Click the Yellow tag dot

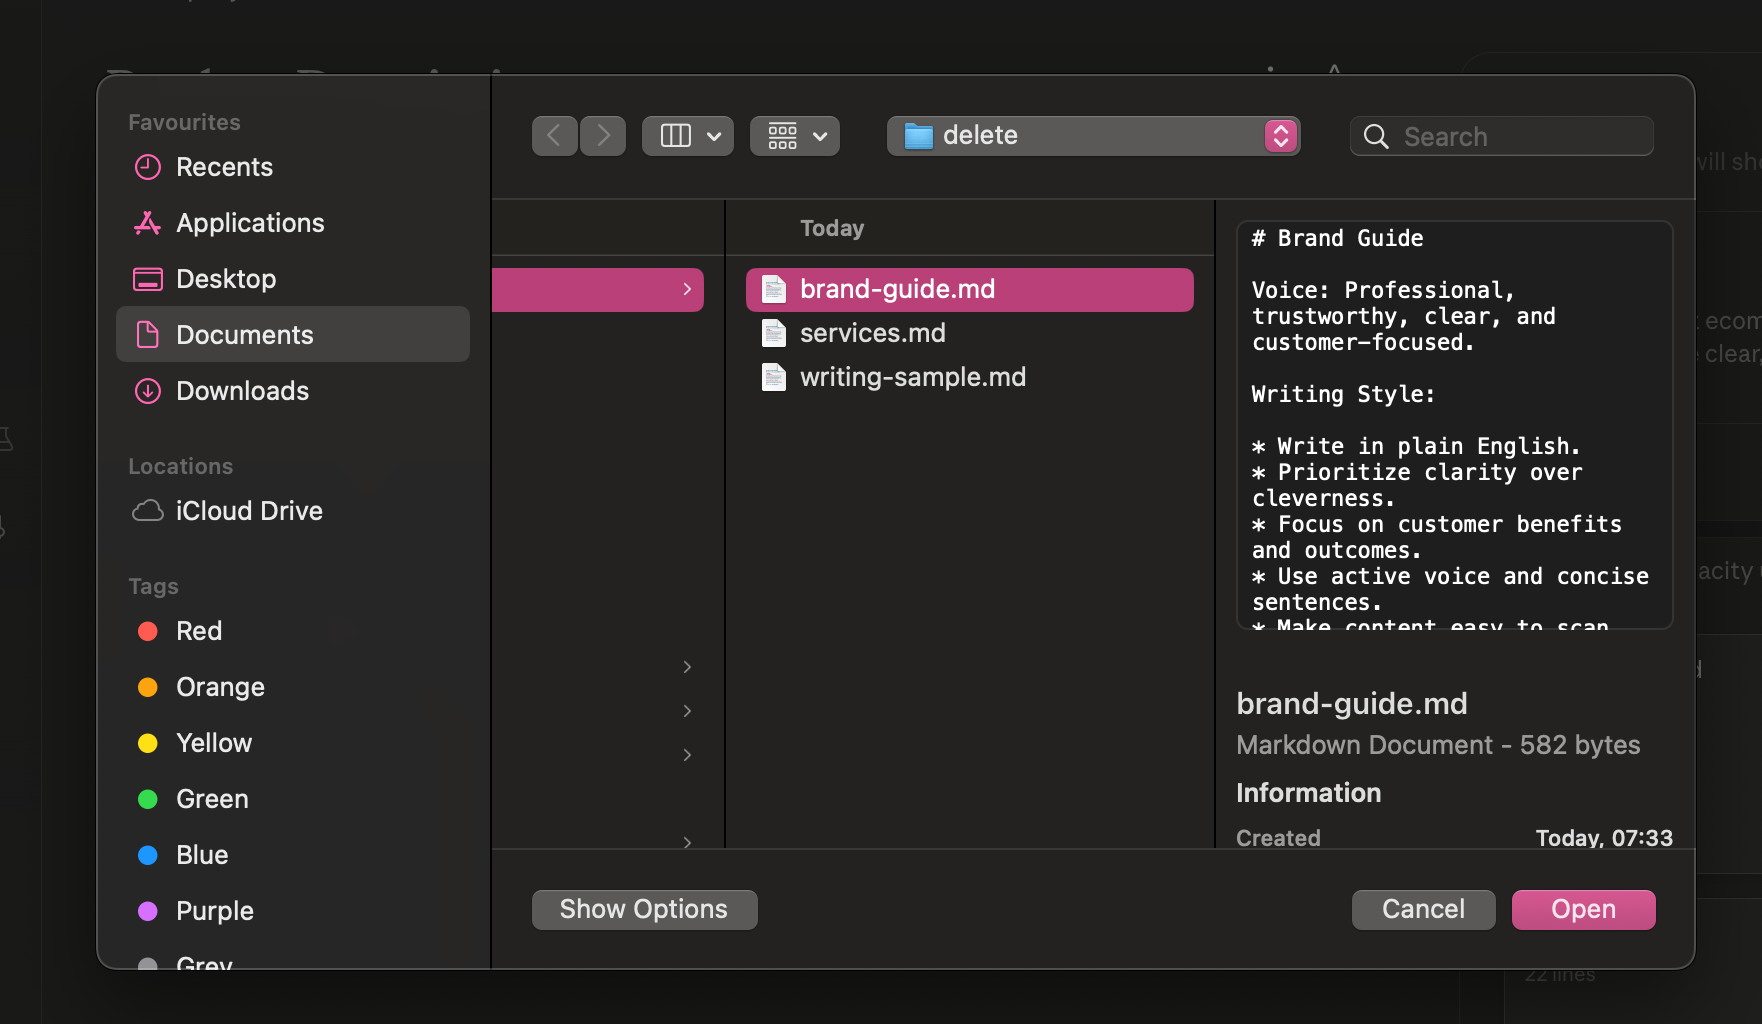[x=148, y=743]
